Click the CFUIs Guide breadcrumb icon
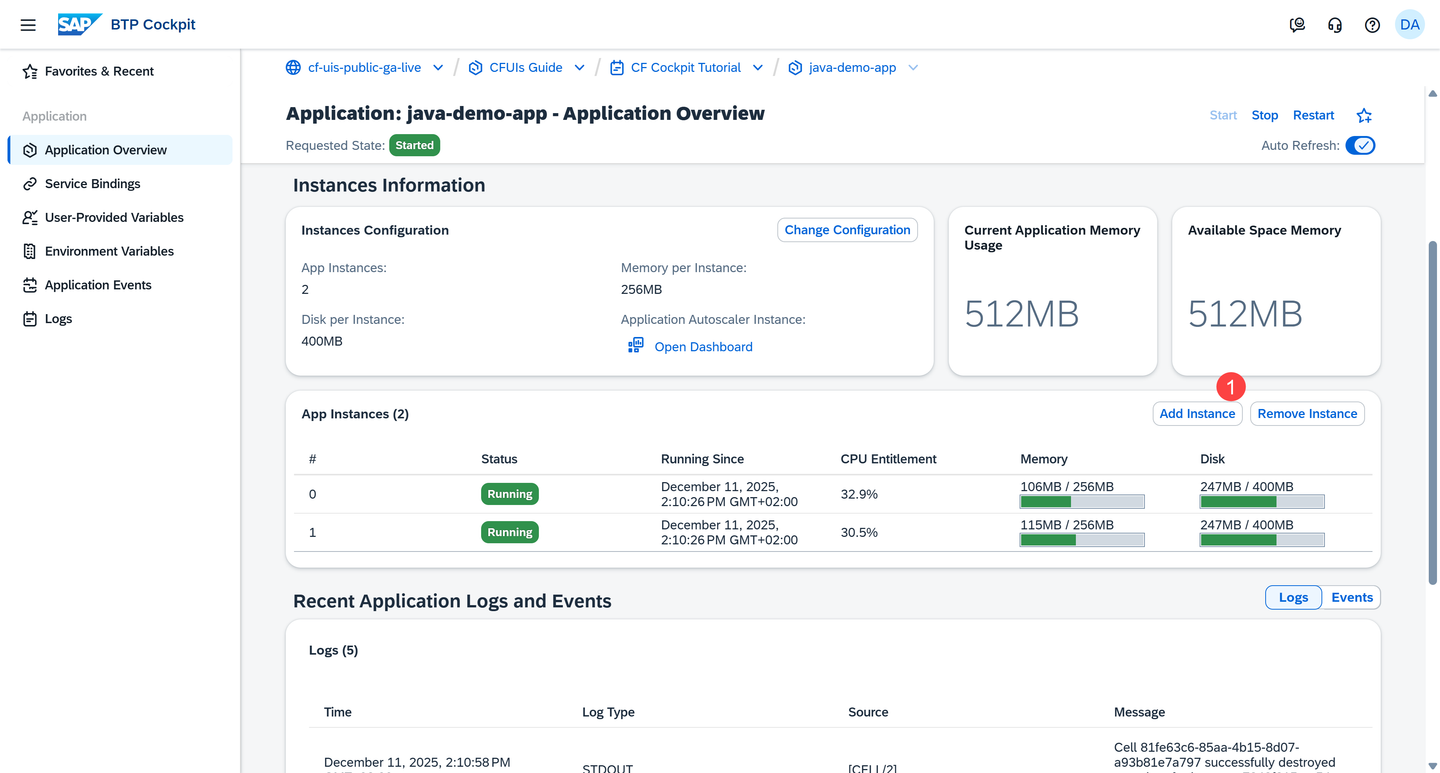The width and height of the screenshot is (1440, 773). 475,68
